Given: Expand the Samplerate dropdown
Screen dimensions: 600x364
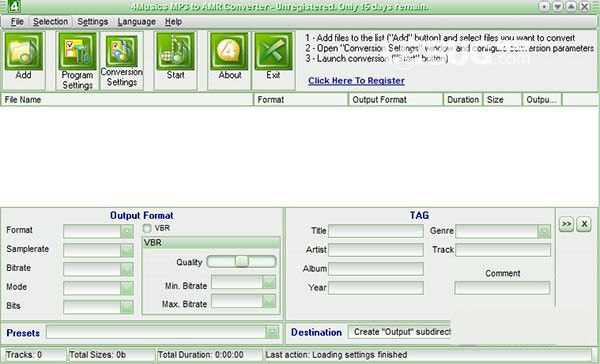Looking at the screenshot, I should [127, 250].
